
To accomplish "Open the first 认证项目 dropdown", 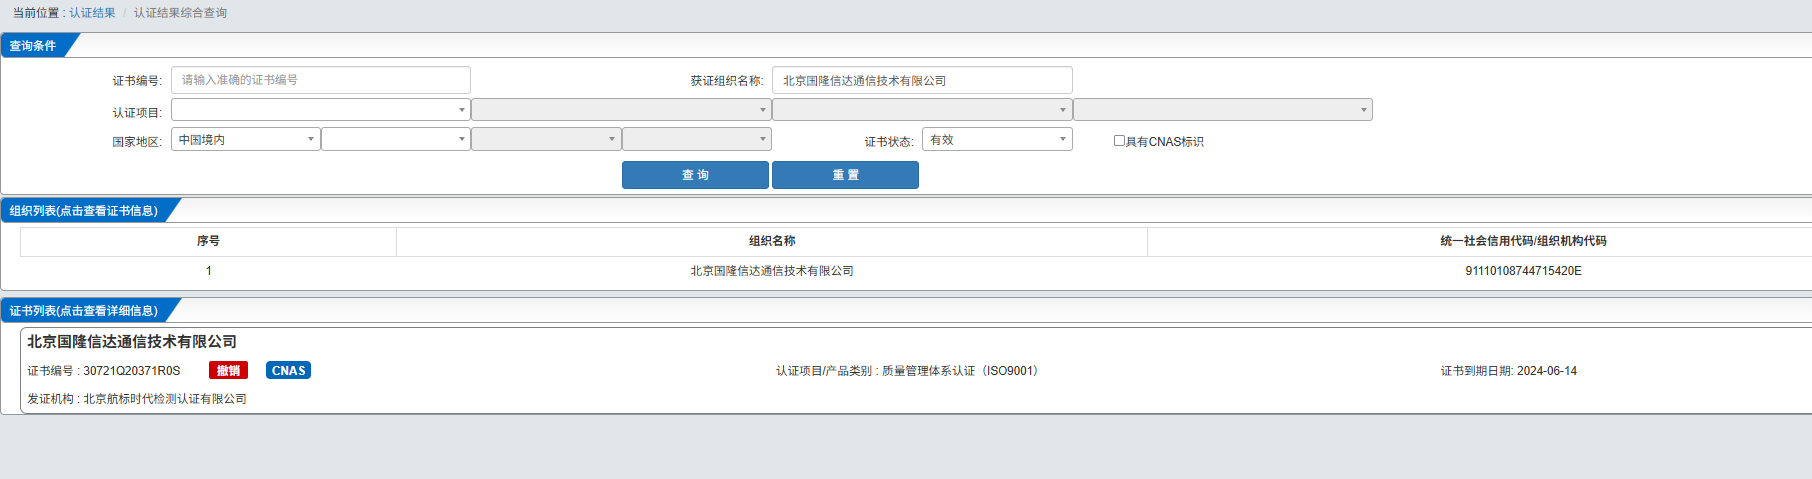I will [x=321, y=110].
